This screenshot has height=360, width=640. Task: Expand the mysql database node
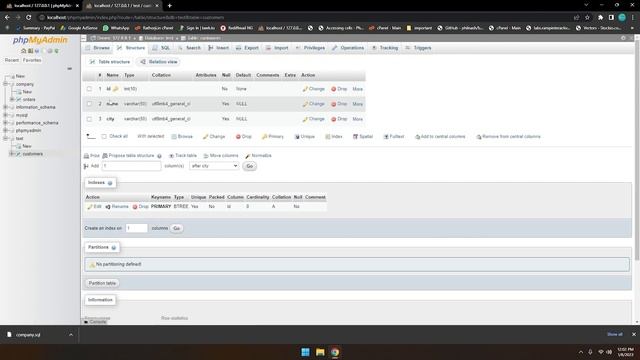(6, 115)
